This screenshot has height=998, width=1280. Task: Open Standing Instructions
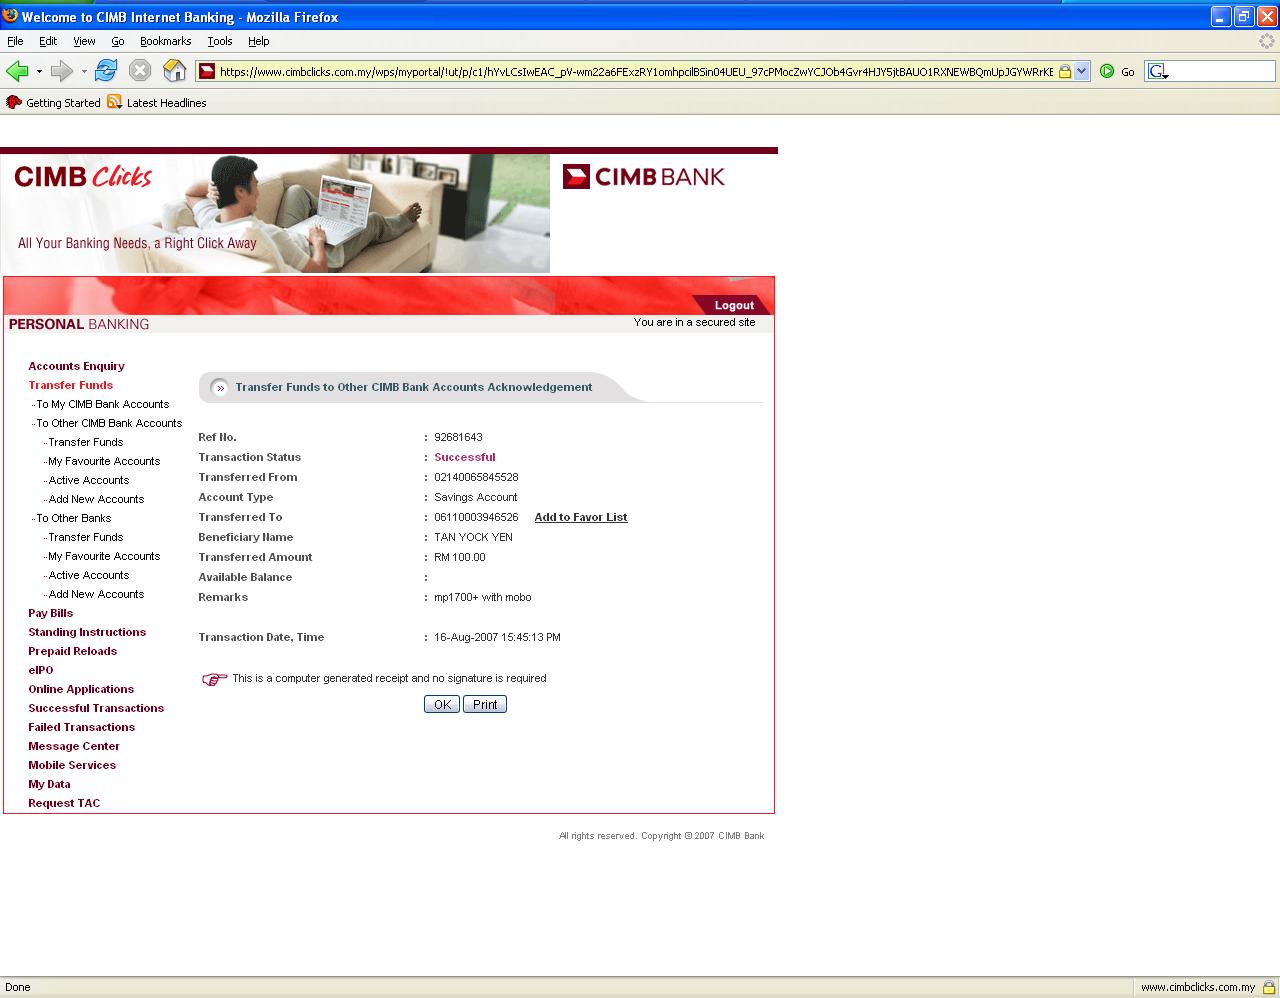[x=87, y=632]
